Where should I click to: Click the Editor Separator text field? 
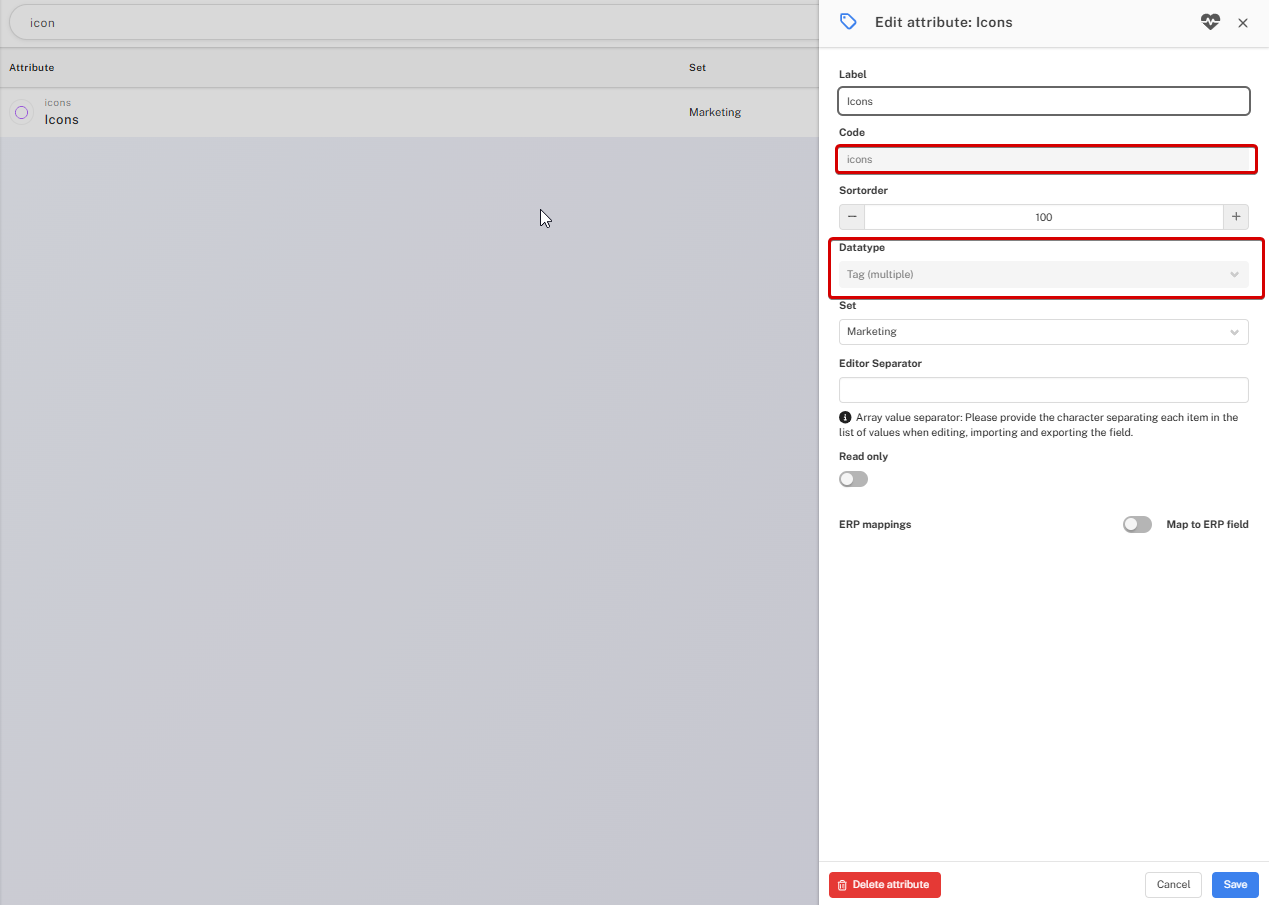tap(1043, 390)
